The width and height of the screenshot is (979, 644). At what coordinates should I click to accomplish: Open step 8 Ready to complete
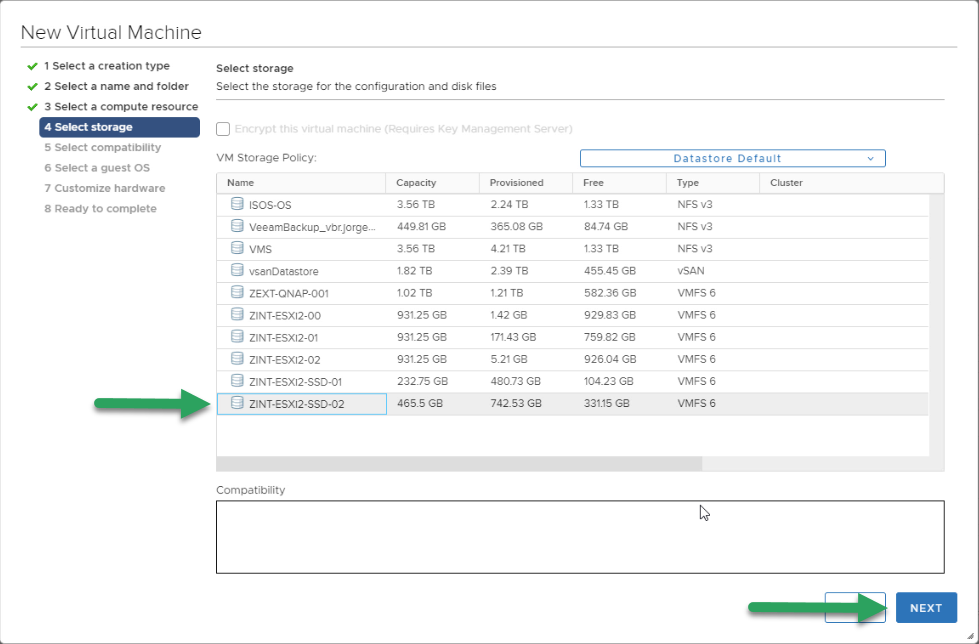100,209
